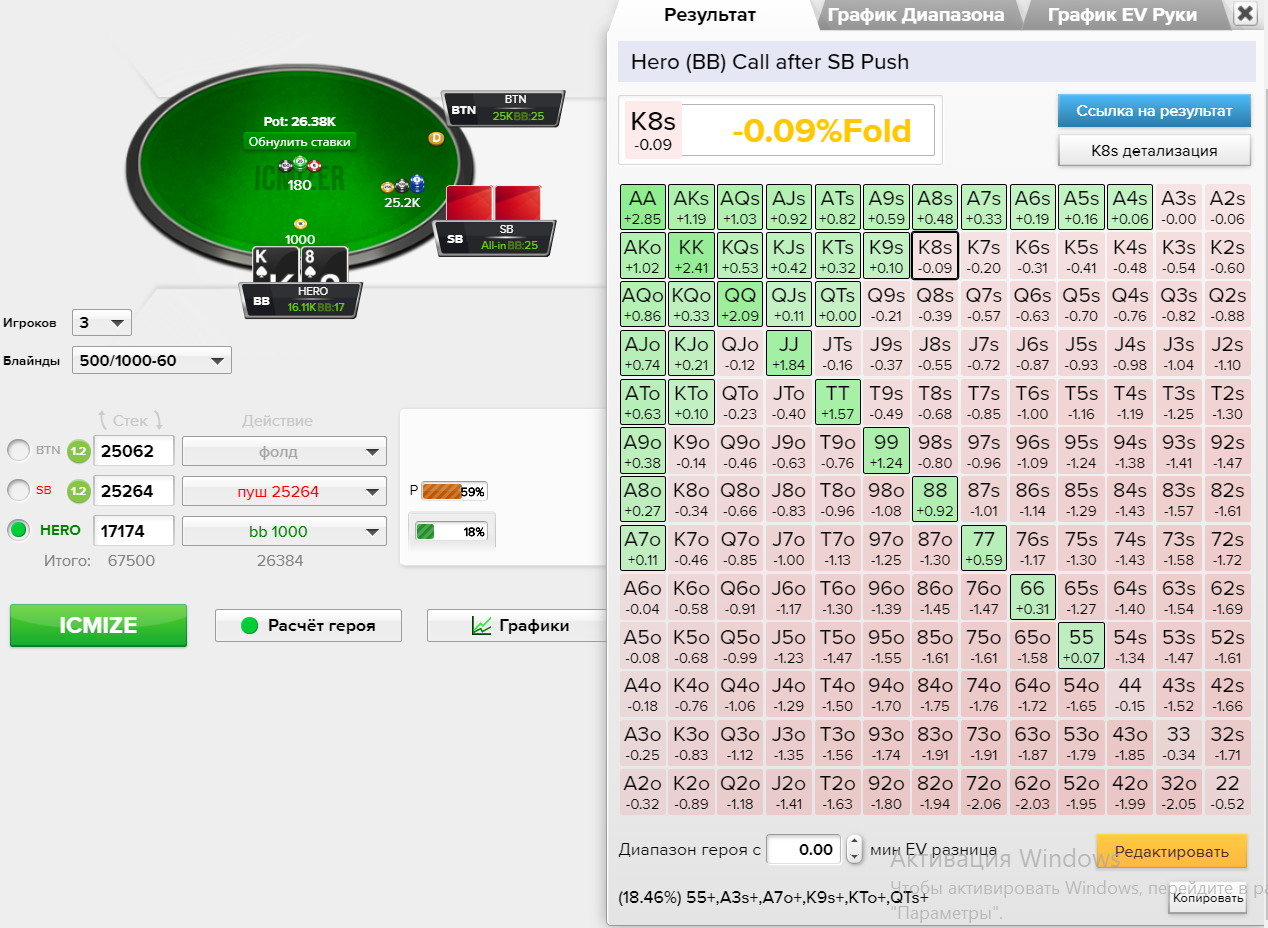This screenshot has height=928, width=1268.
Task: Click the call range 18% bar
Action: pyautogui.click(x=451, y=532)
